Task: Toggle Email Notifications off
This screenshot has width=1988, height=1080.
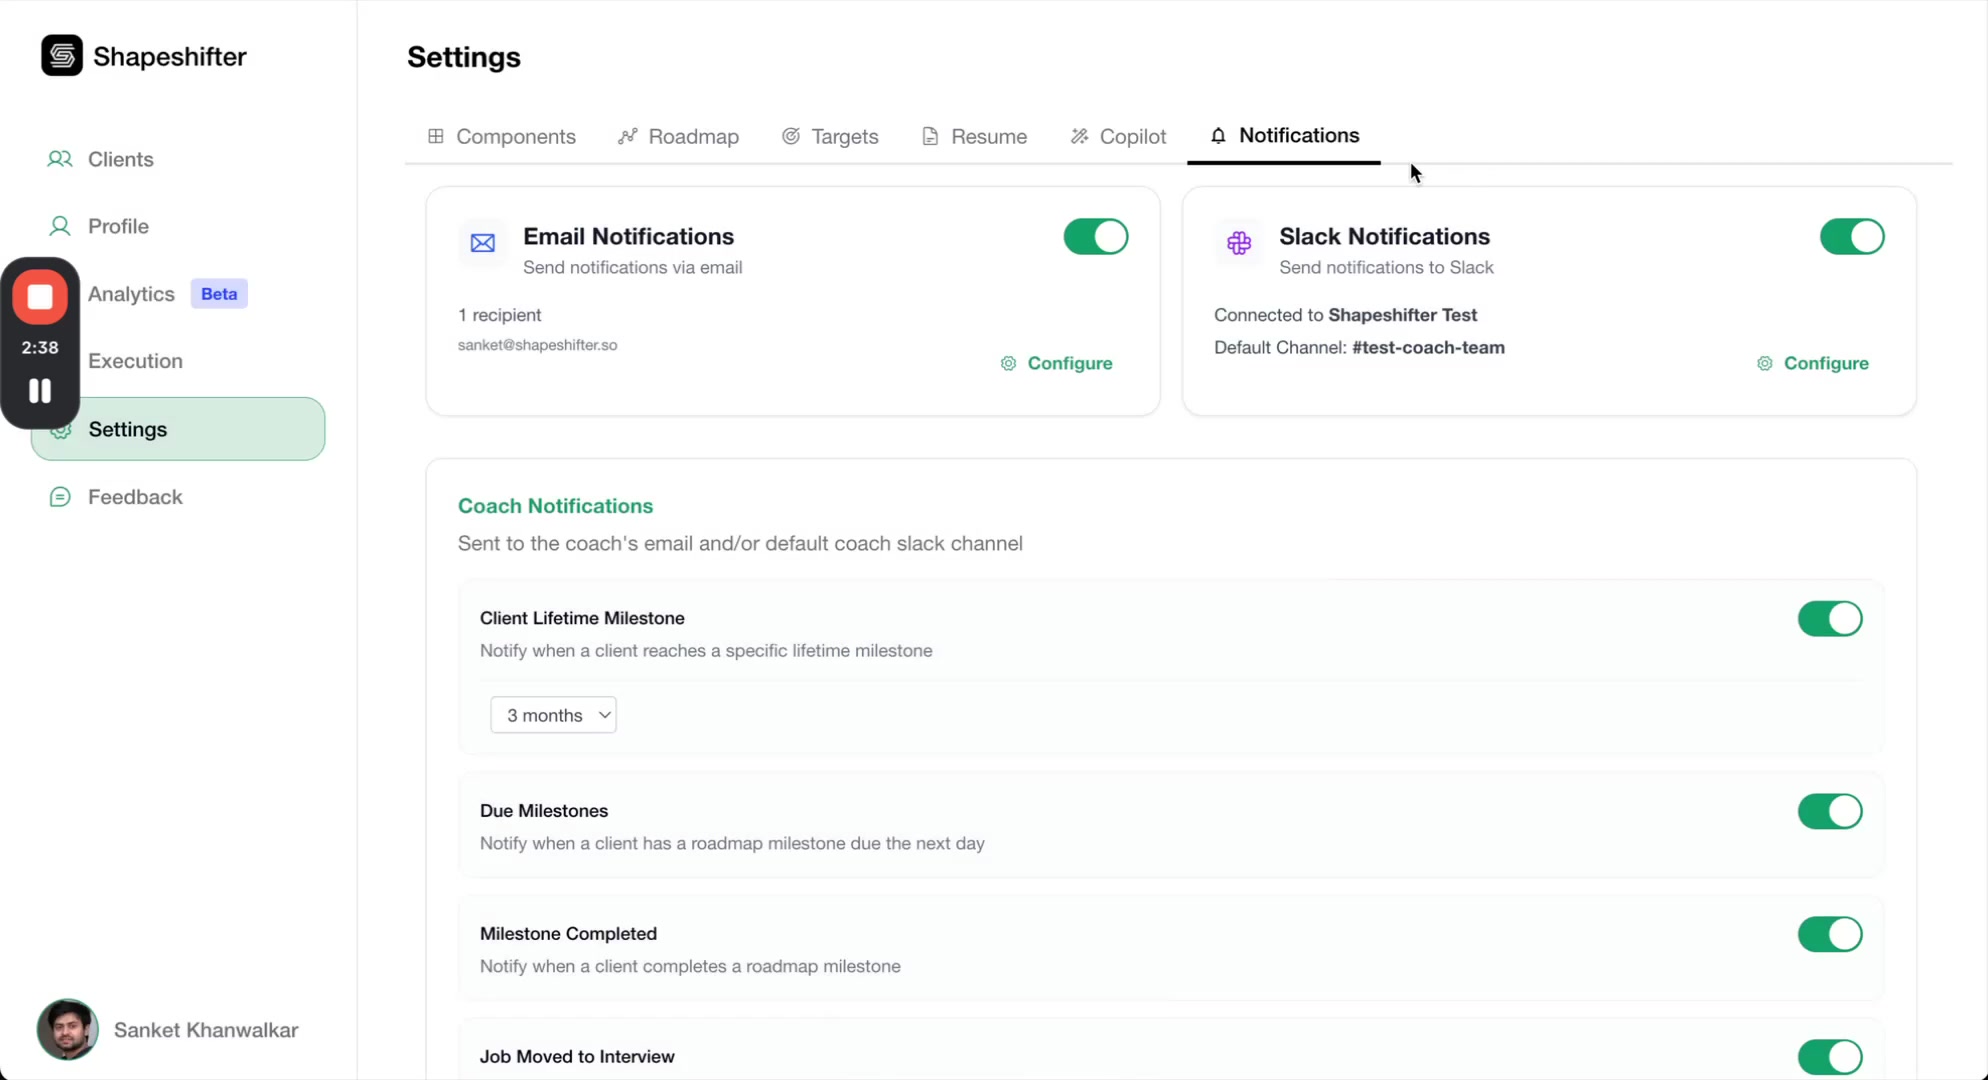Action: (1095, 237)
